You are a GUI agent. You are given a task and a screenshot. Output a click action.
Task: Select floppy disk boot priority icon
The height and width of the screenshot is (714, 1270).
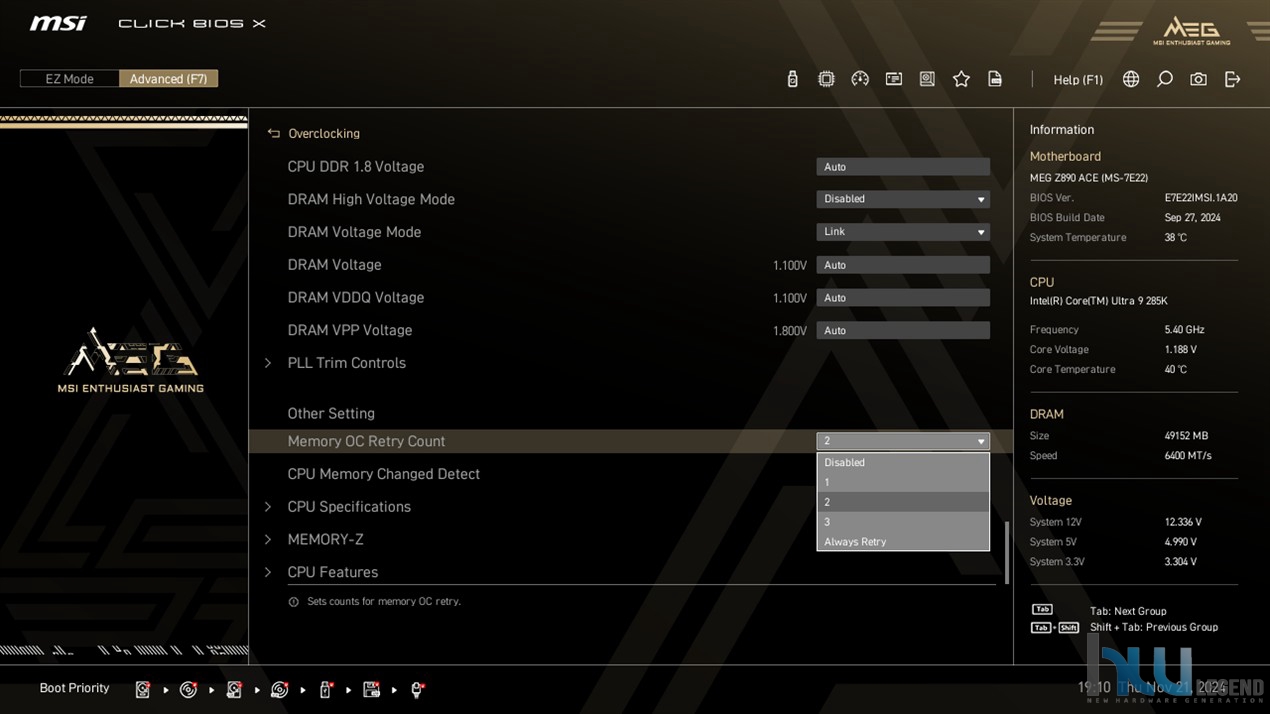click(371, 689)
